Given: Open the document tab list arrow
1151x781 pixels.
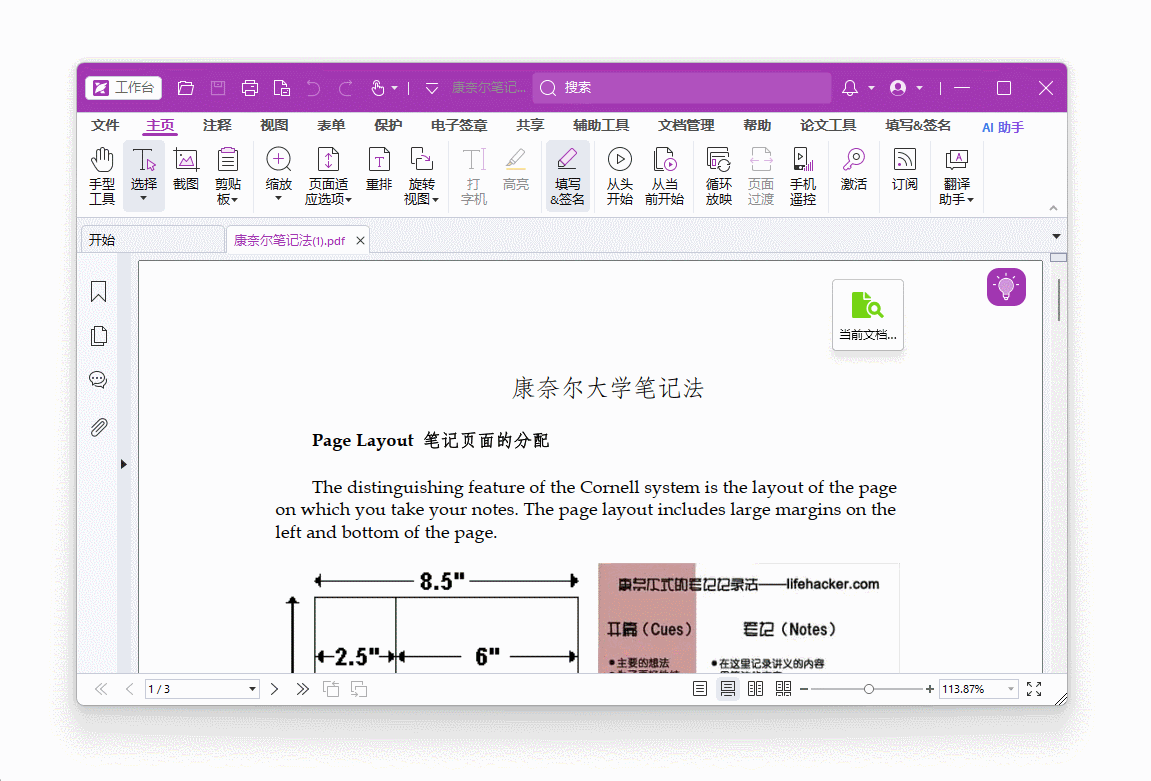Looking at the screenshot, I should coord(1056,236).
